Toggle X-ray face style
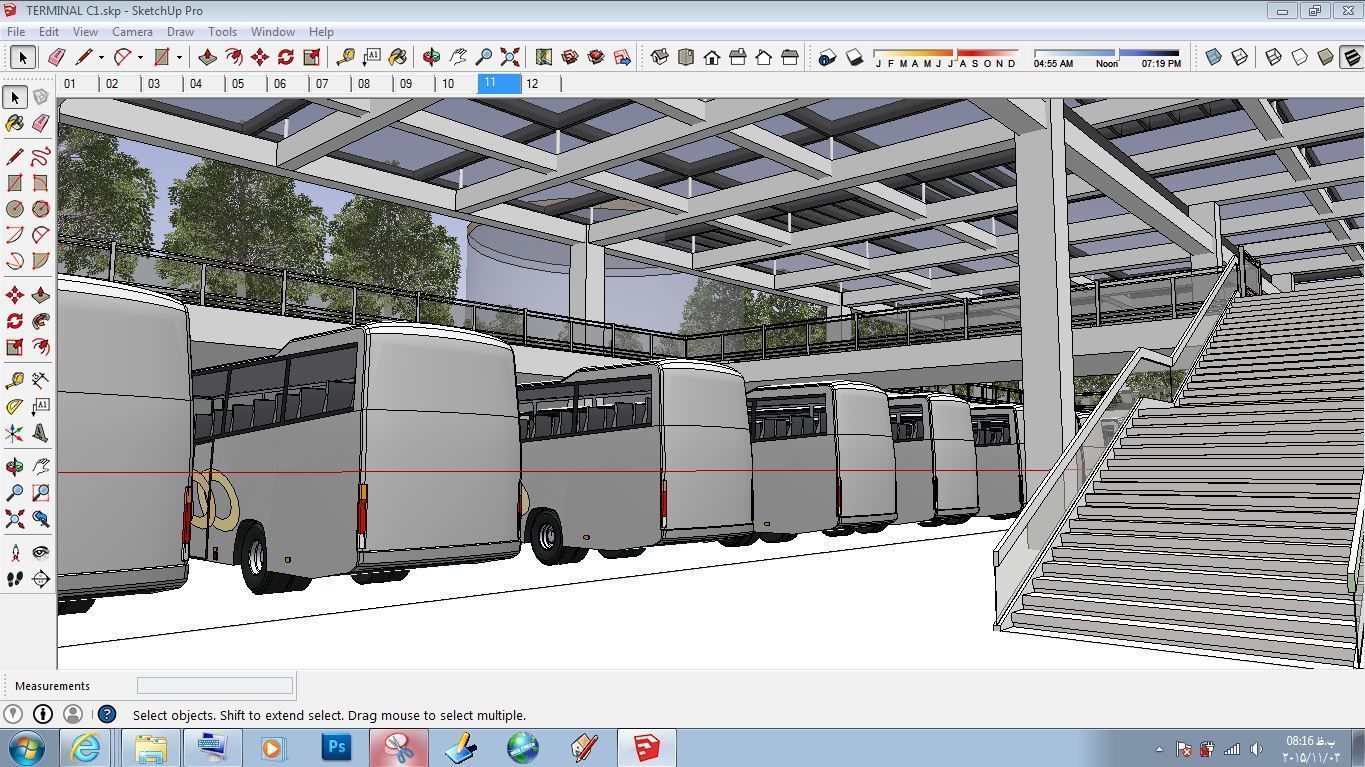The image size is (1365, 767). coord(1214,57)
